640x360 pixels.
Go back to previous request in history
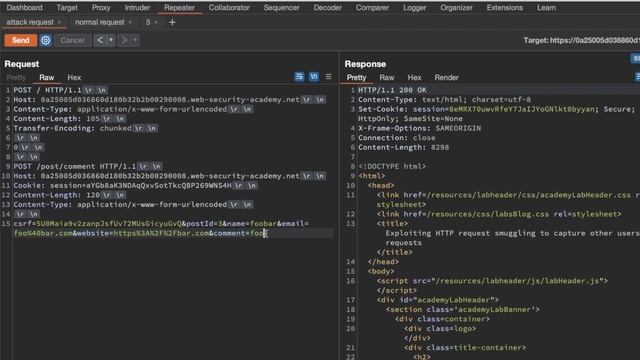[100, 40]
